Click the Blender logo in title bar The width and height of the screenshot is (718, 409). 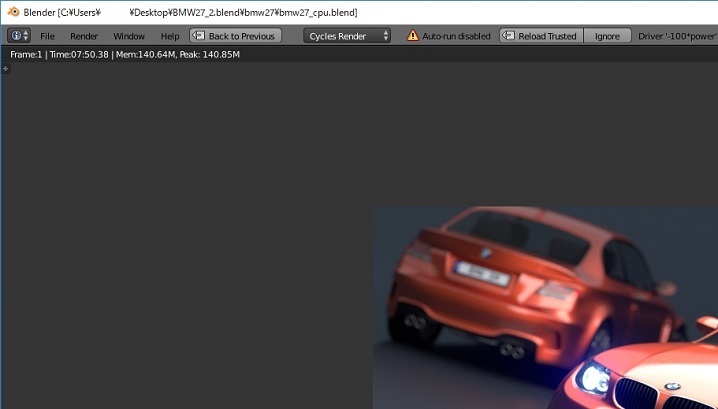[13, 11]
